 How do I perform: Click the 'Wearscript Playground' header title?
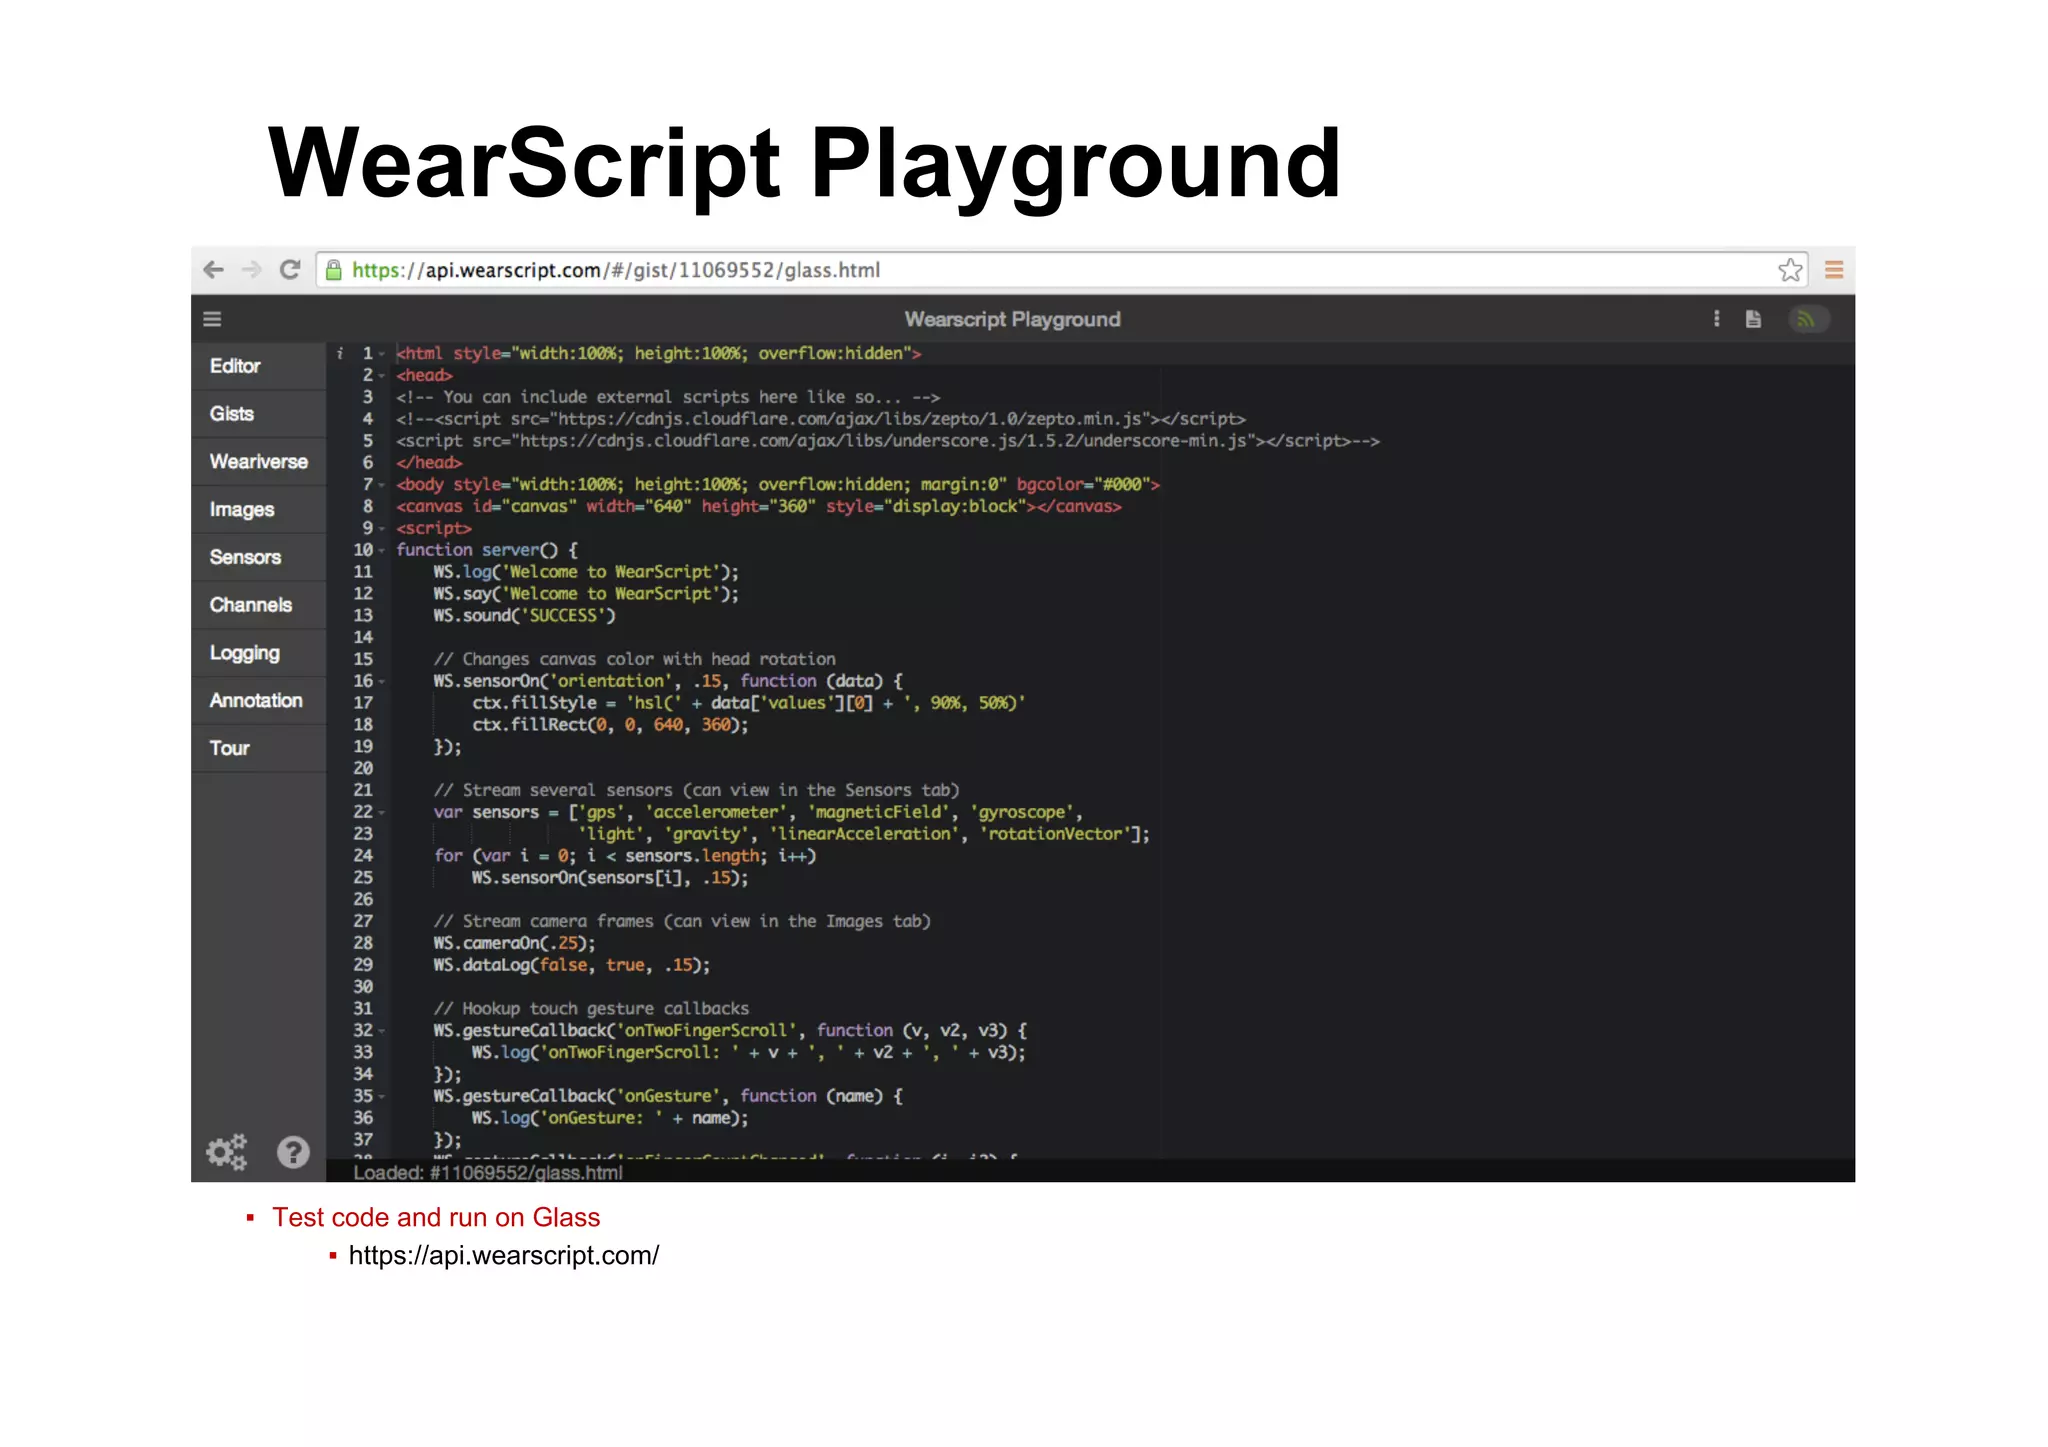point(1012,319)
